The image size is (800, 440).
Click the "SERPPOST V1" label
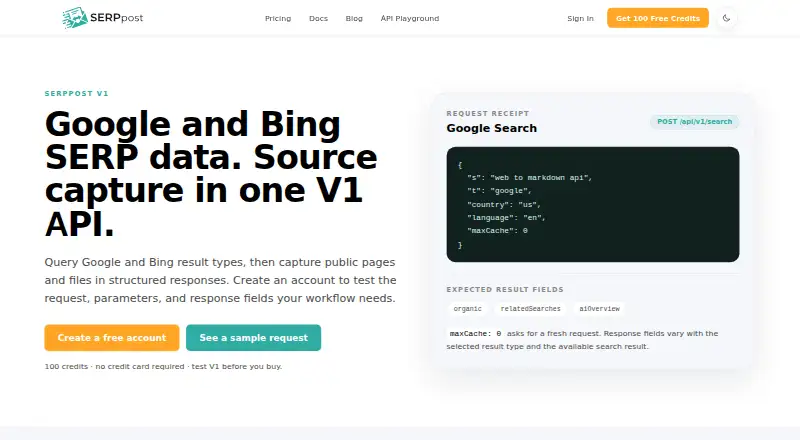(x=77, y=93)
